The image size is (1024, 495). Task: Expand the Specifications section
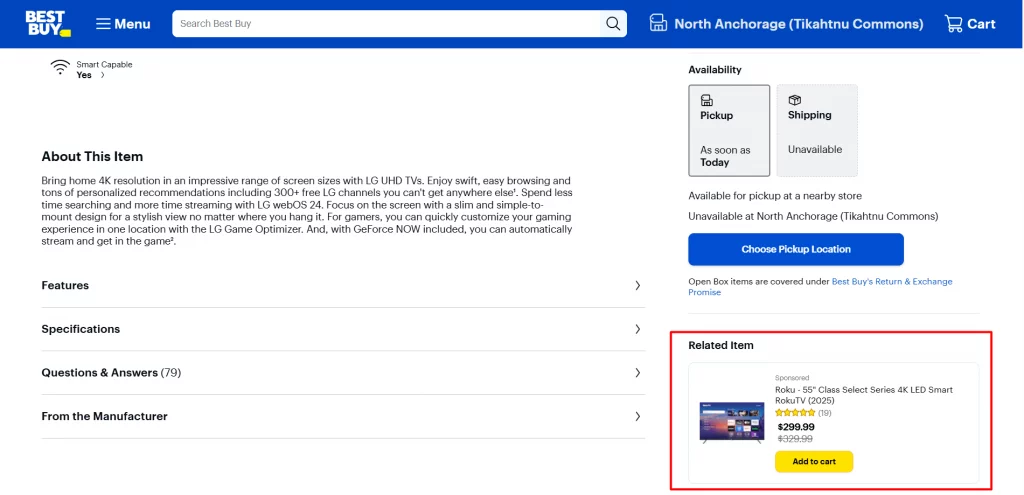coord(343,329)
